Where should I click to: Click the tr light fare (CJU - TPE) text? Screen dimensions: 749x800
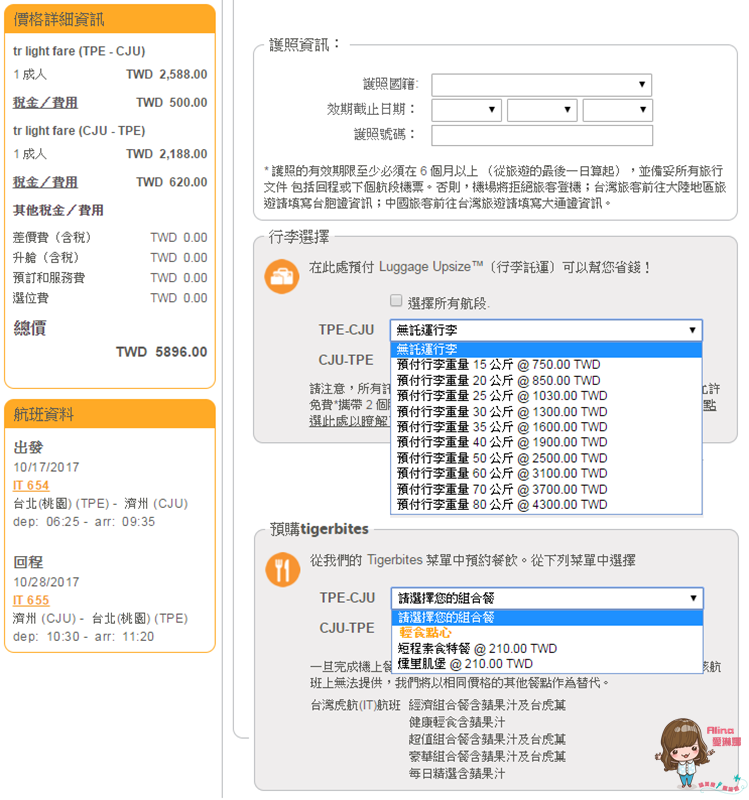coord(79,131)
